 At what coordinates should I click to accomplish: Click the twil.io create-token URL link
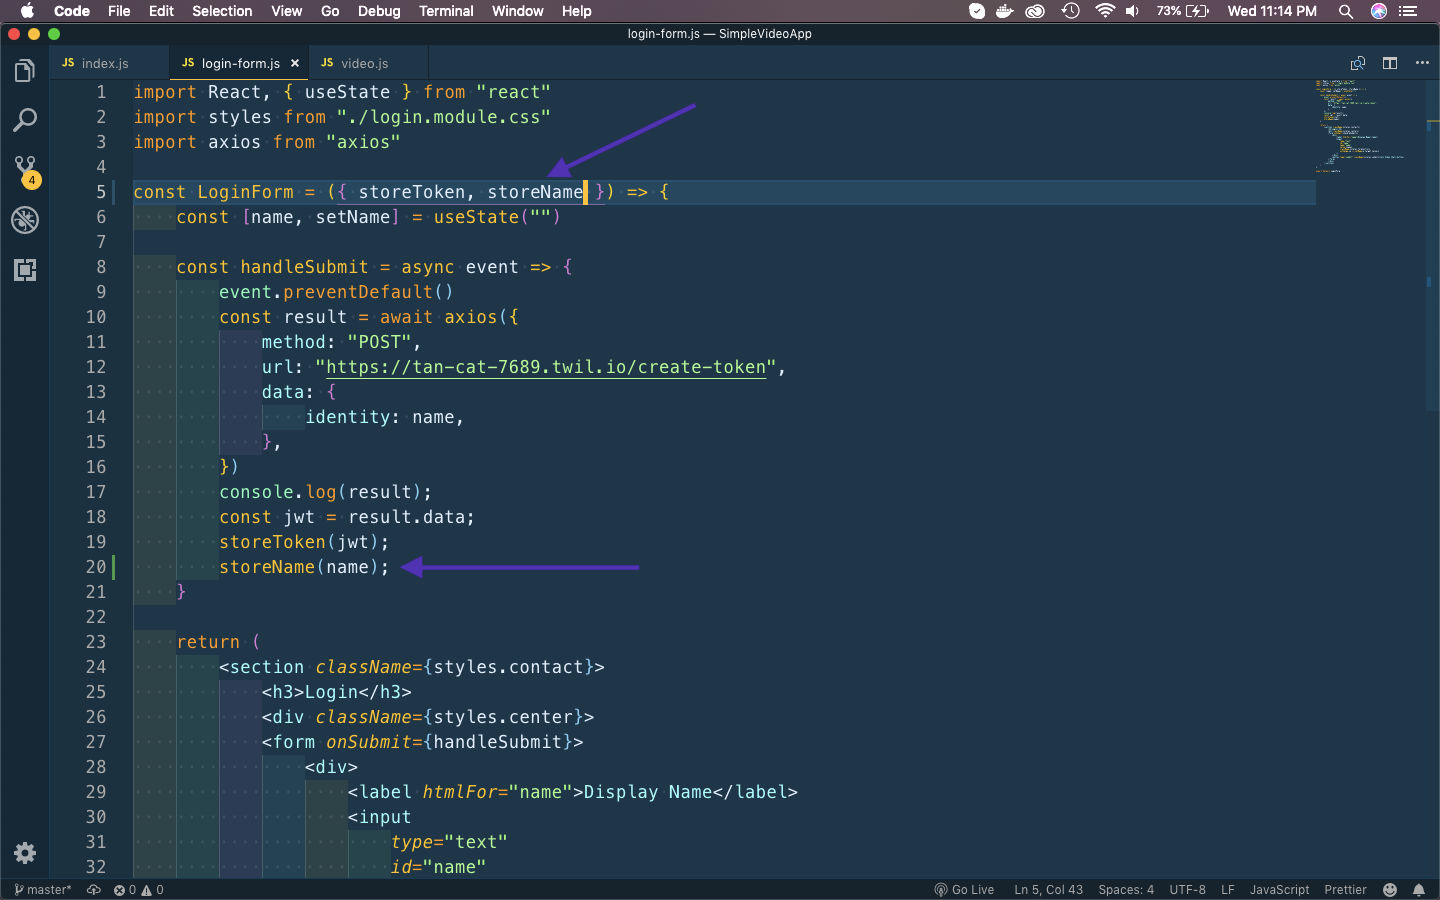coord(546,367)
